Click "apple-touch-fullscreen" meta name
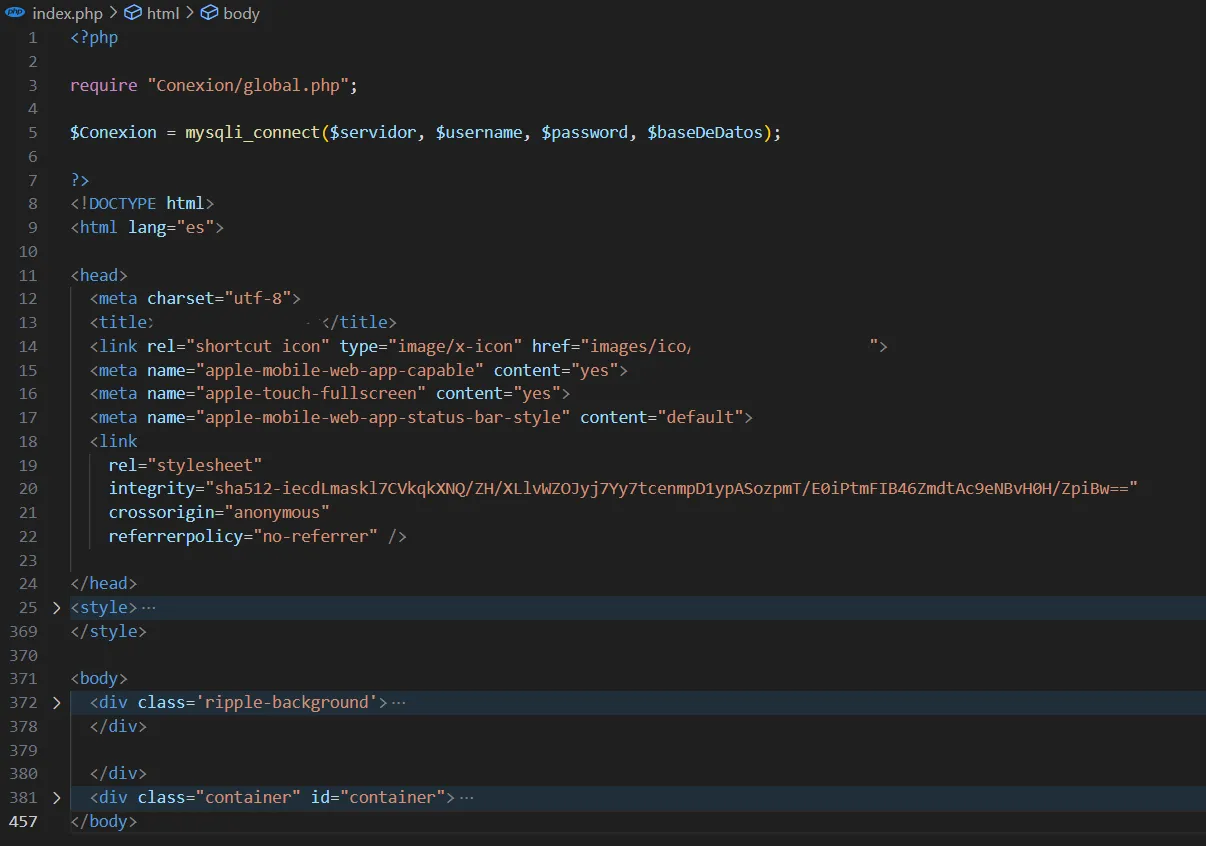This screenshot has width=1206, height=846. pyautogui.click(x=310, y=393)
